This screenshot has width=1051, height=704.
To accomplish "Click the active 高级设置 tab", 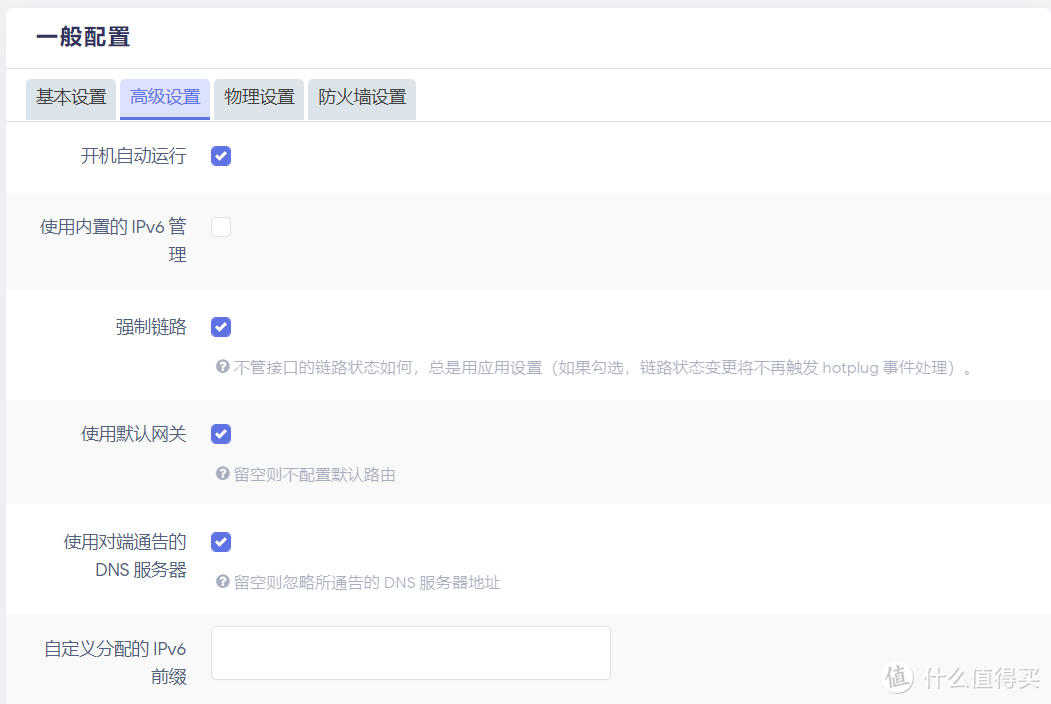I will coord(164,99).
